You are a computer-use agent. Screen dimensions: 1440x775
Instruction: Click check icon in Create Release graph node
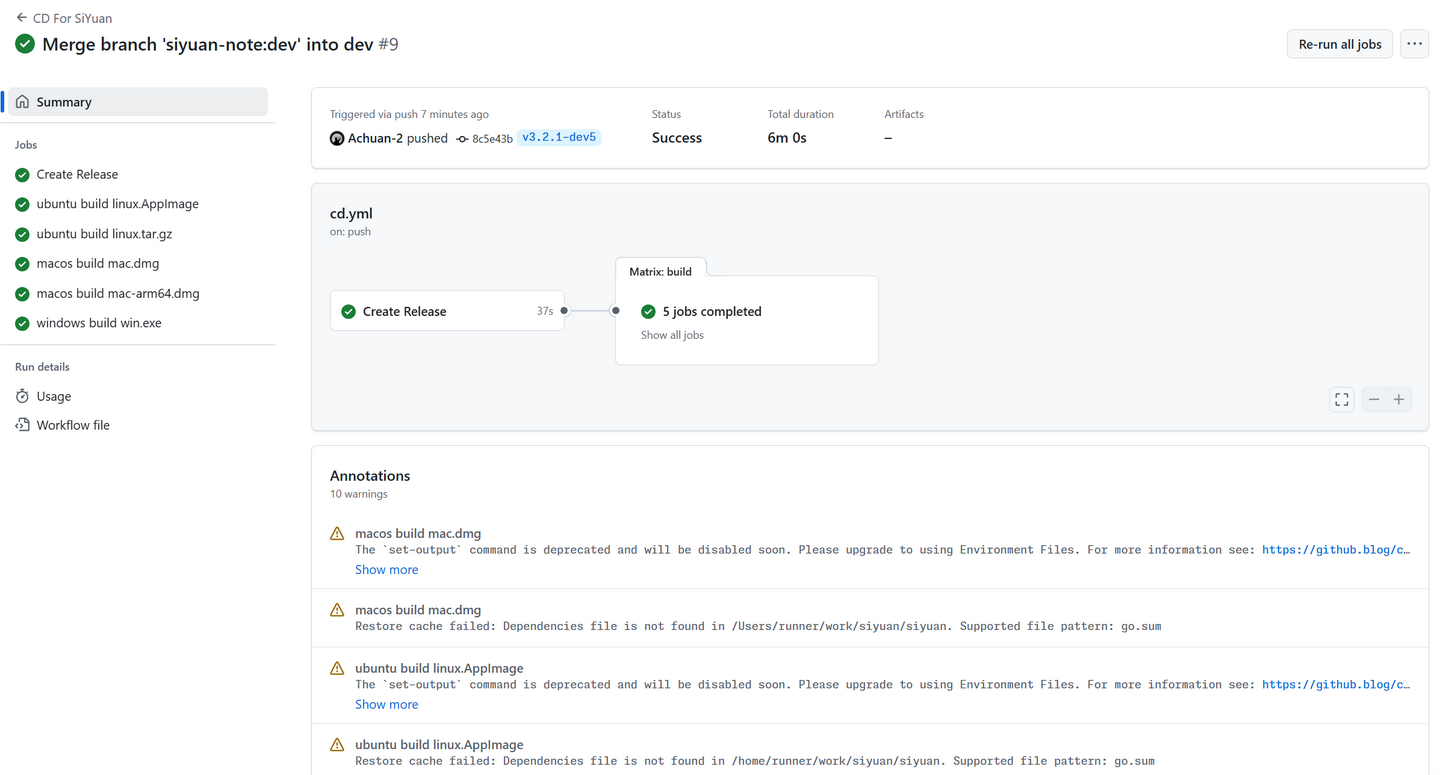click(349, 311)
